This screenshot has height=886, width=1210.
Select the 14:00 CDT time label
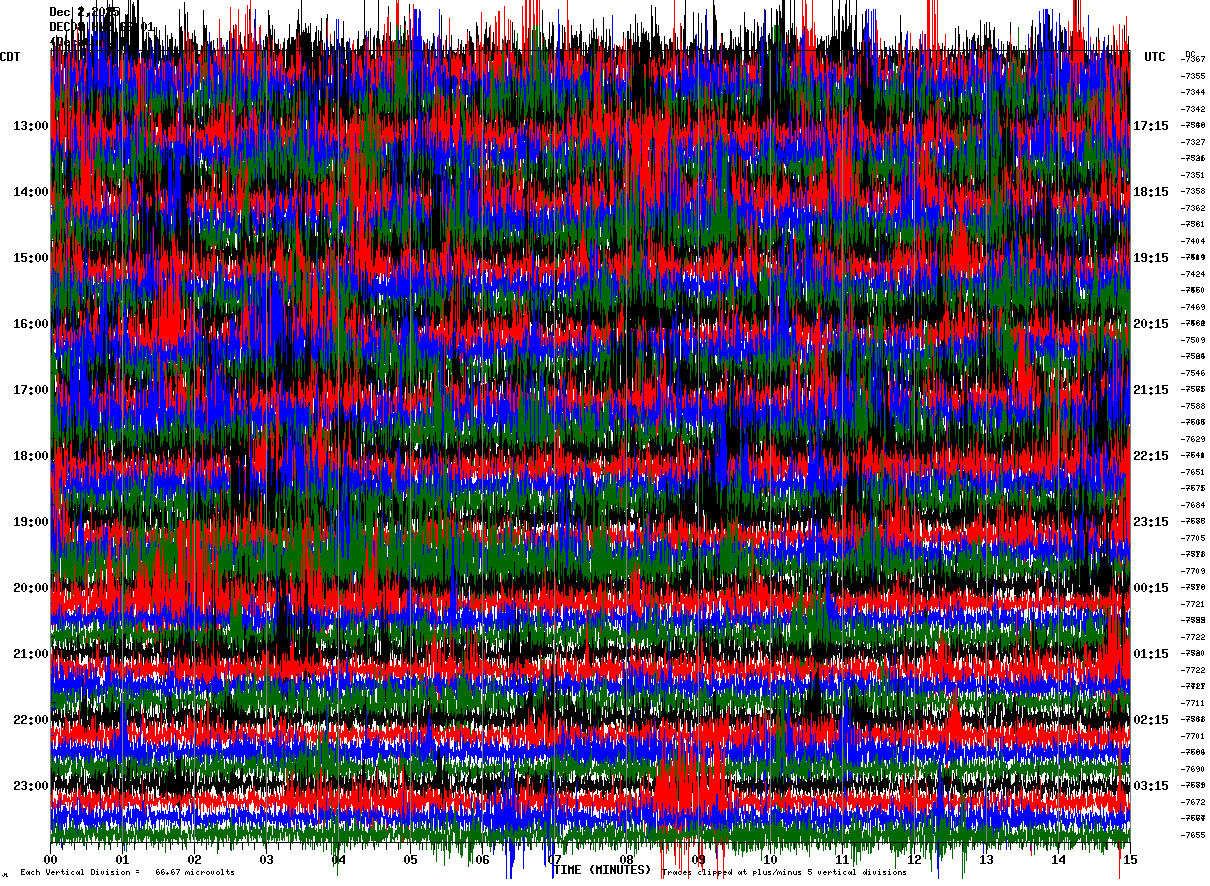31,192
